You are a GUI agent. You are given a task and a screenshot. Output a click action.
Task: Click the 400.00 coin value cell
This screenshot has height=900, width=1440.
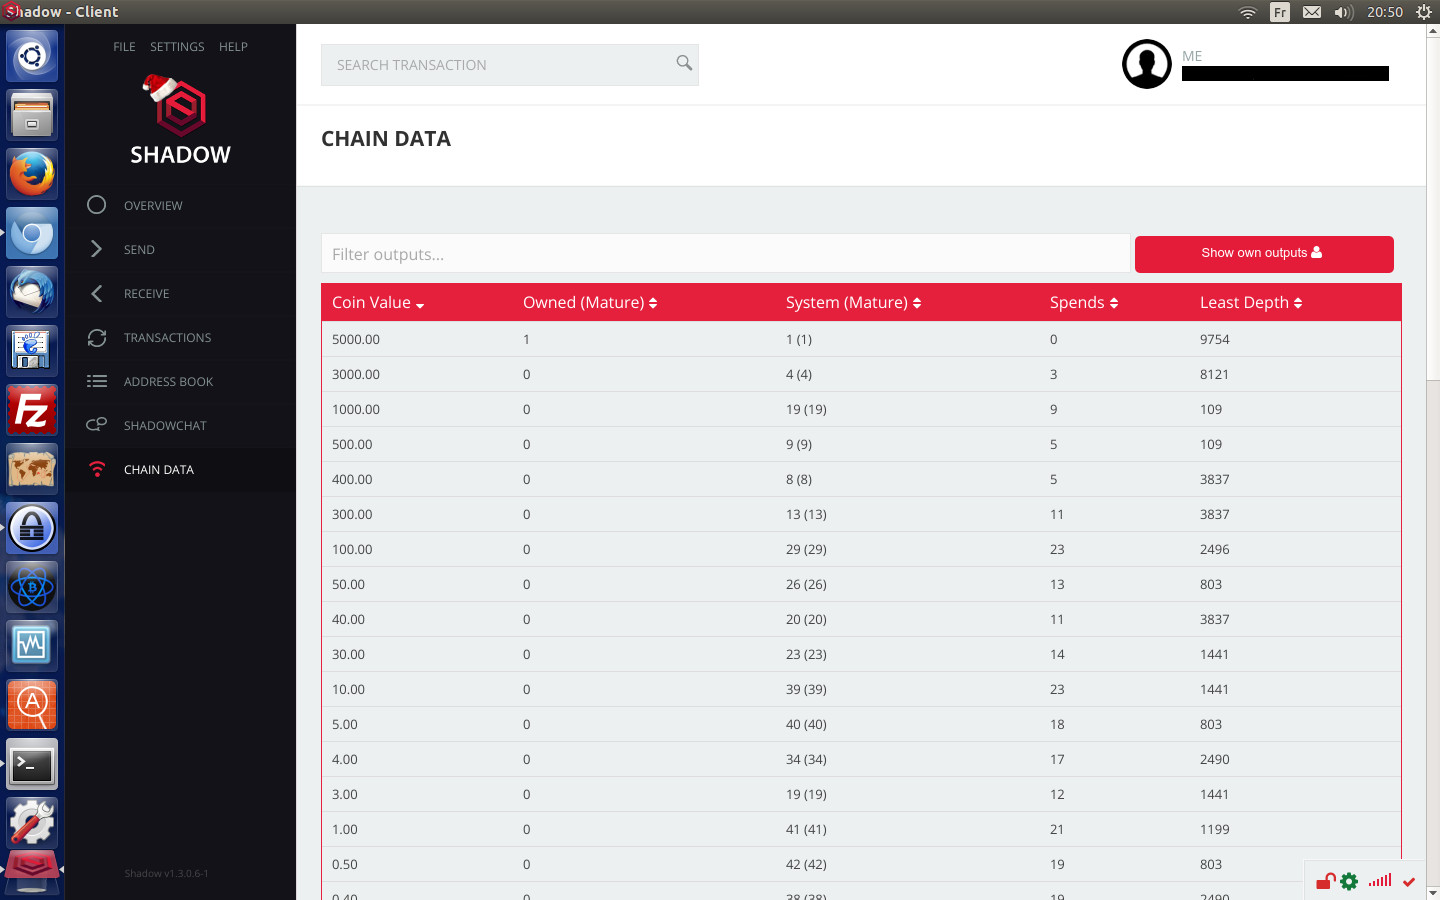[352, 479]
